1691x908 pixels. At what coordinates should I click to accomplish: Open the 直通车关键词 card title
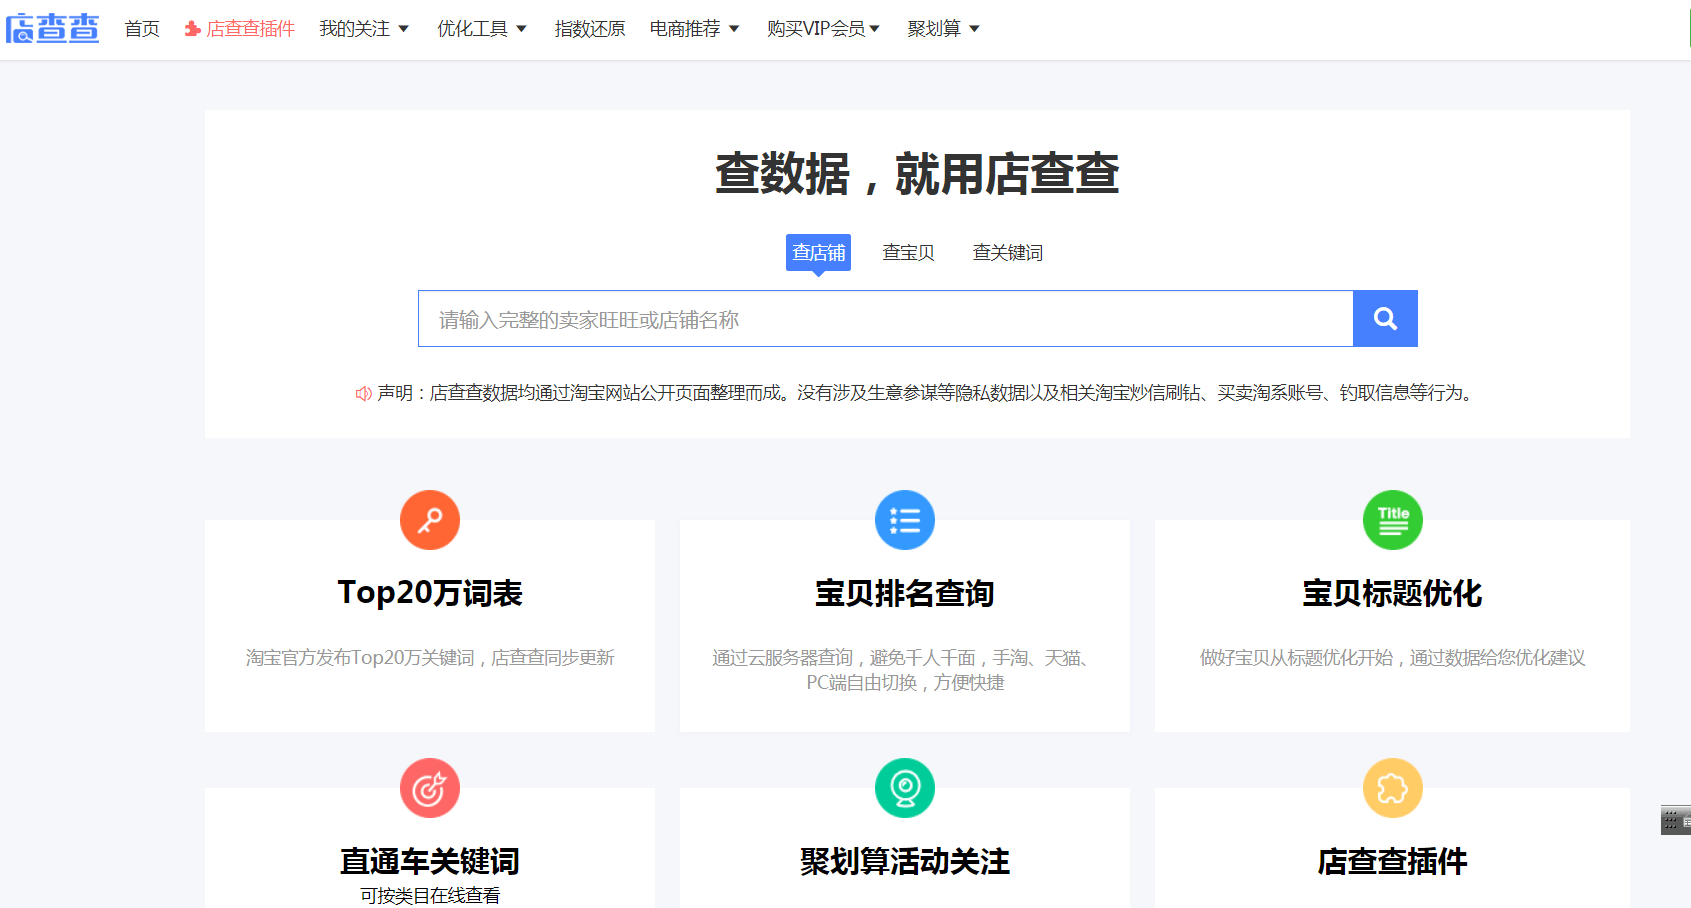pos(430,861)
